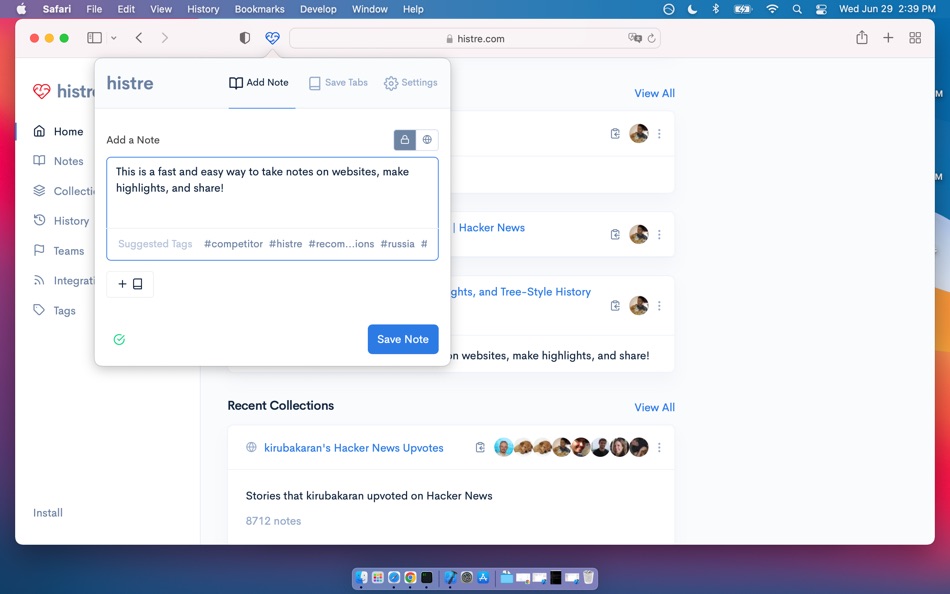Click the translate icon in address bar
This screenshot has height=594, width=950.
634,38
